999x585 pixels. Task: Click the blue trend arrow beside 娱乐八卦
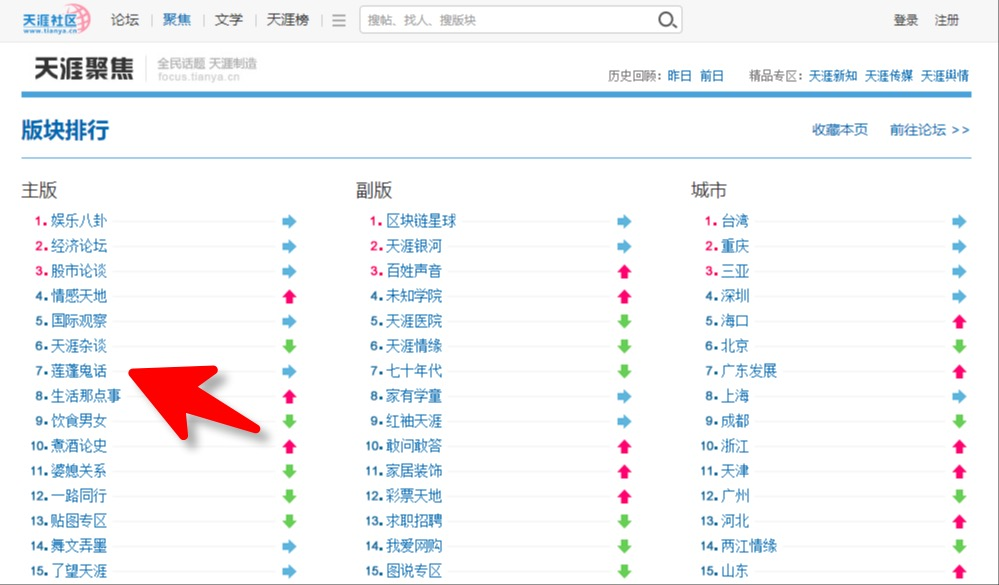point(289,220)
